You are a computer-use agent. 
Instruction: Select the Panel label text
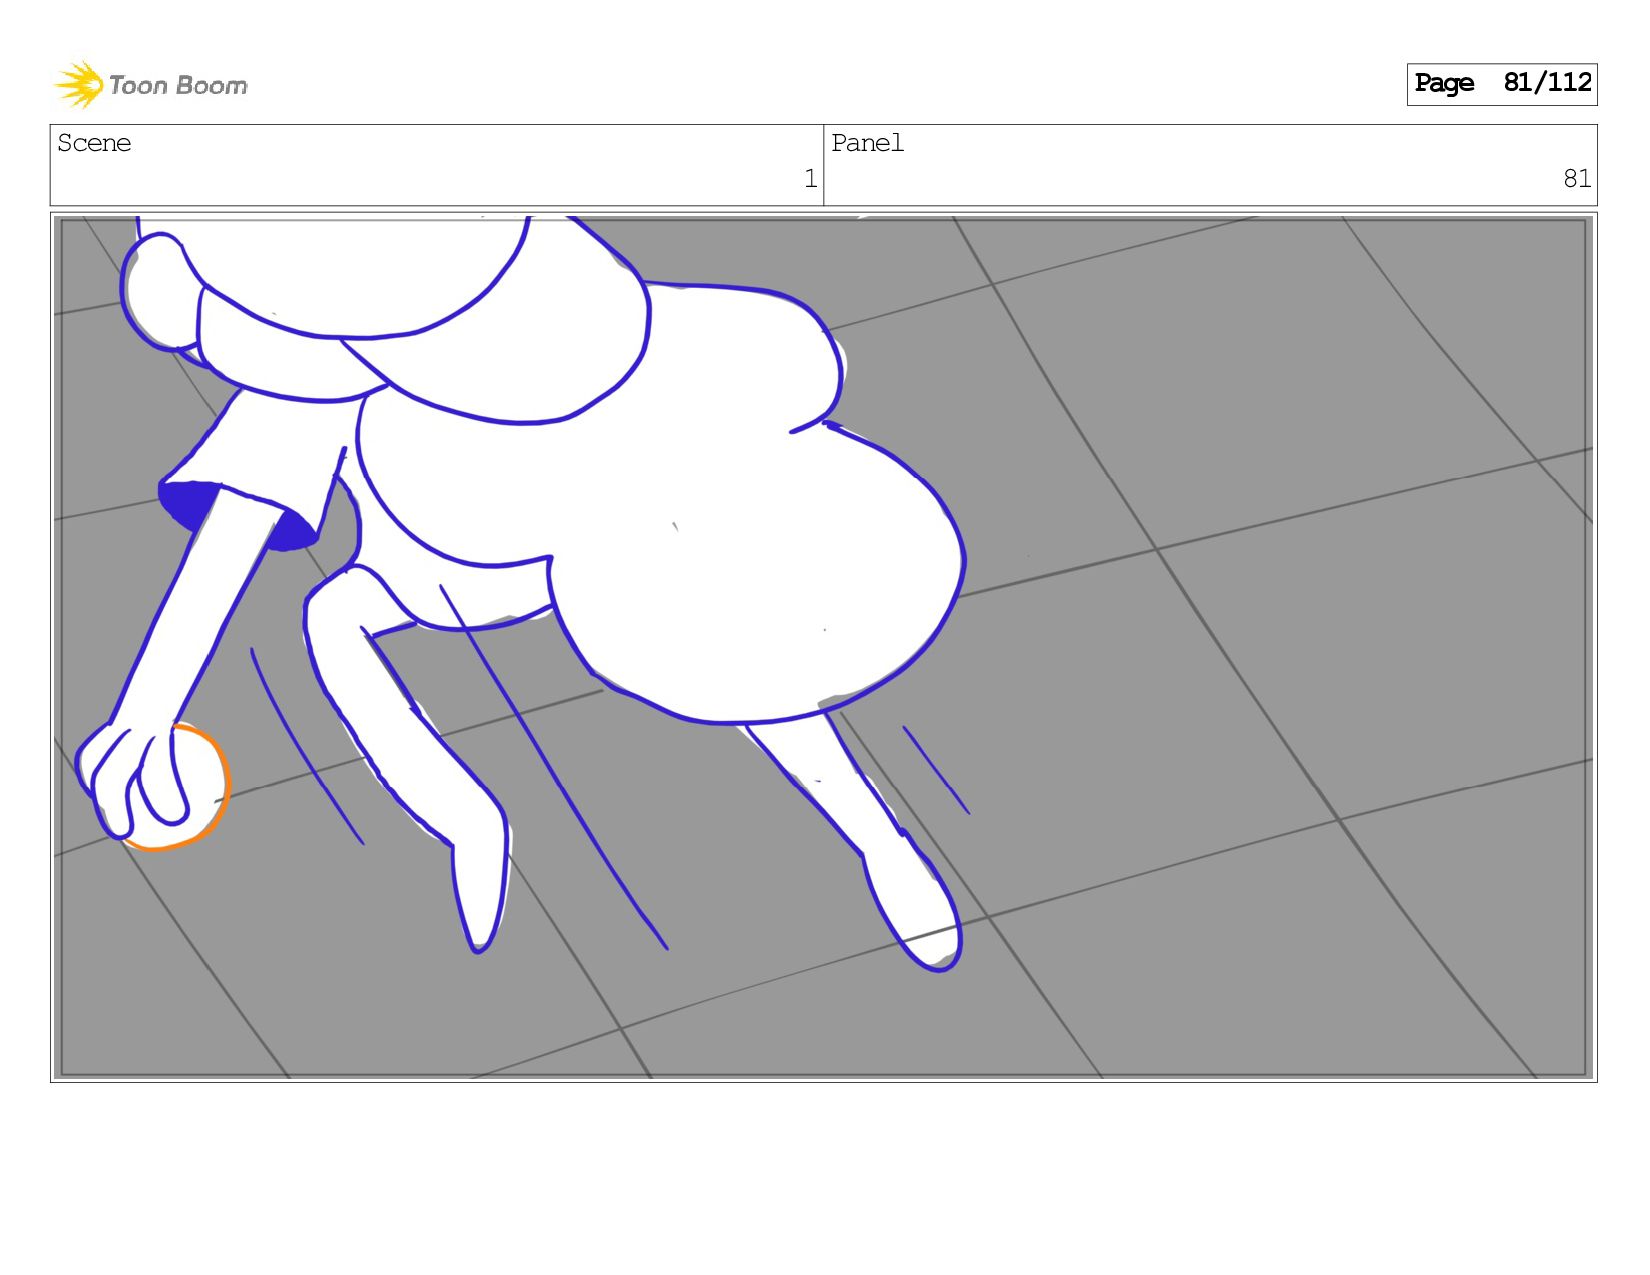867,143
